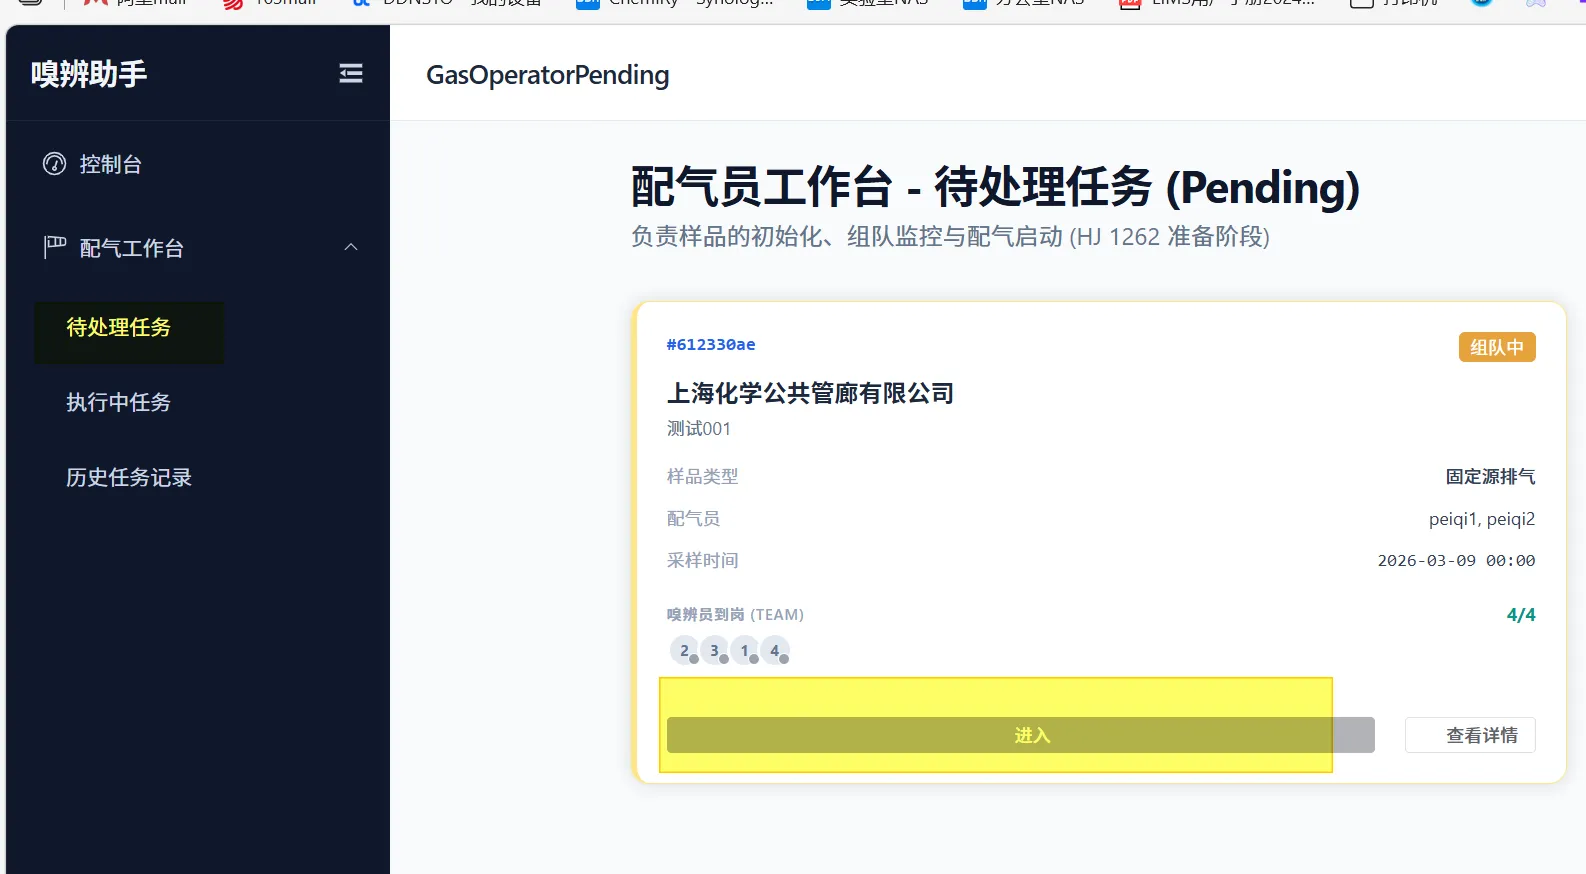
Task: Open 查看详情 for the task
Action: (x=1470, y=735)
